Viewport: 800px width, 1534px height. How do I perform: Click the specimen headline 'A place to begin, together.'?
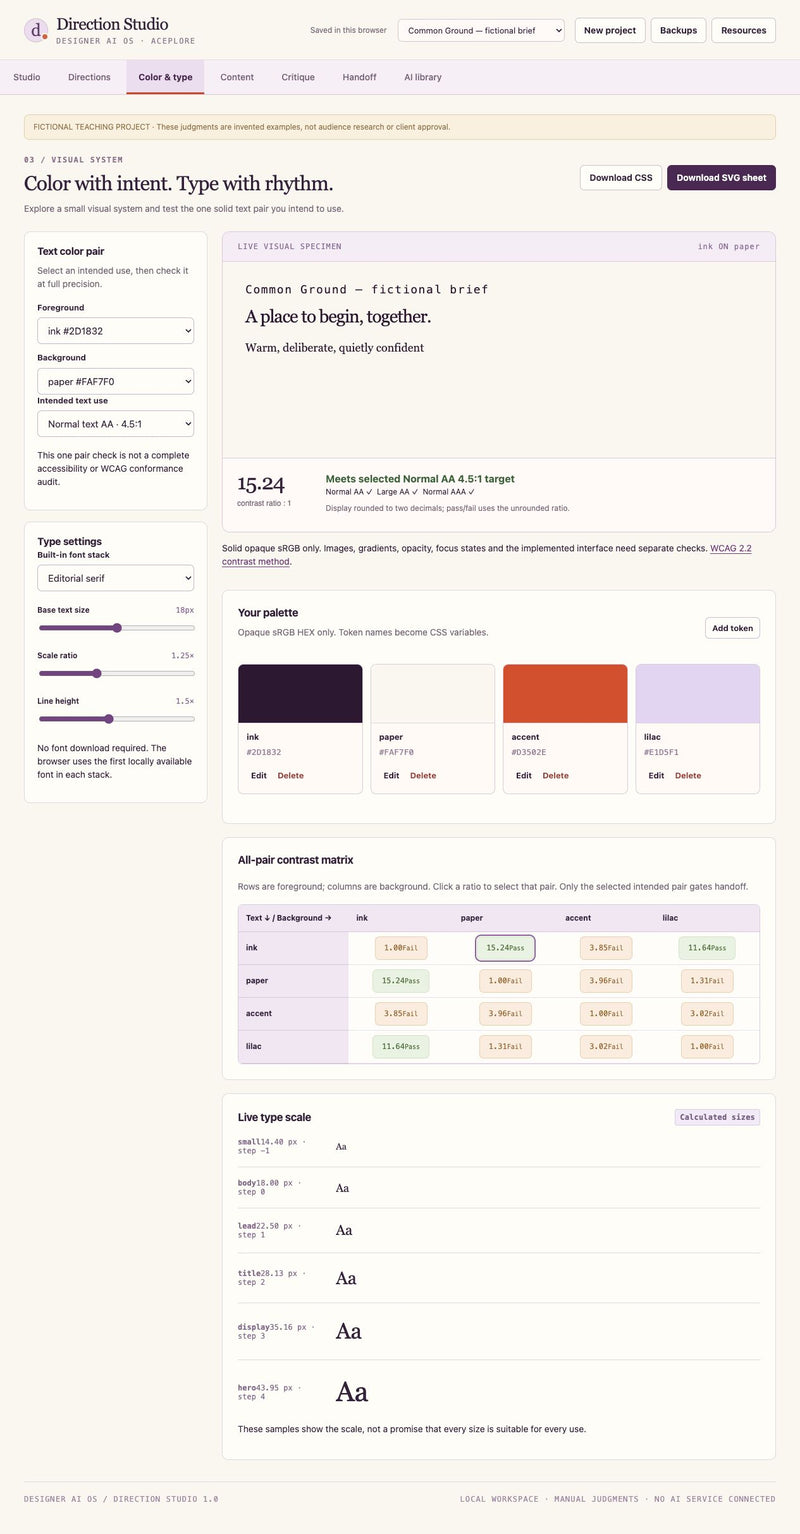coord(338,317)
